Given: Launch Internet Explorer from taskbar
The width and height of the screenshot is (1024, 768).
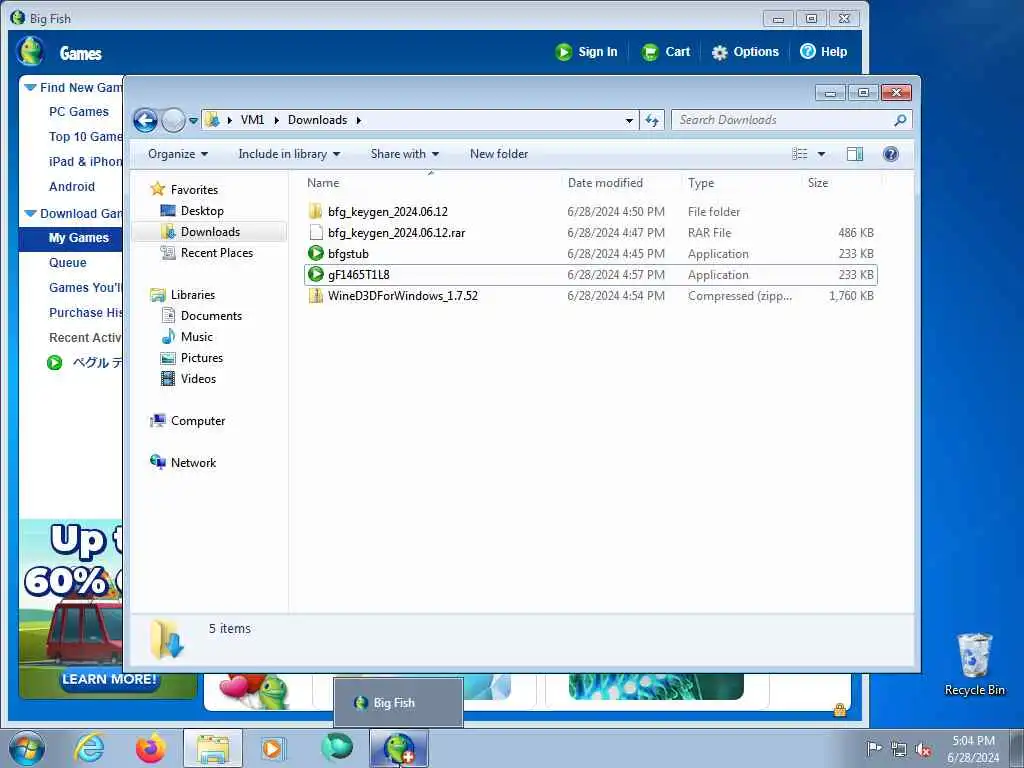Looking at the screenshot, I should (89, 748).
